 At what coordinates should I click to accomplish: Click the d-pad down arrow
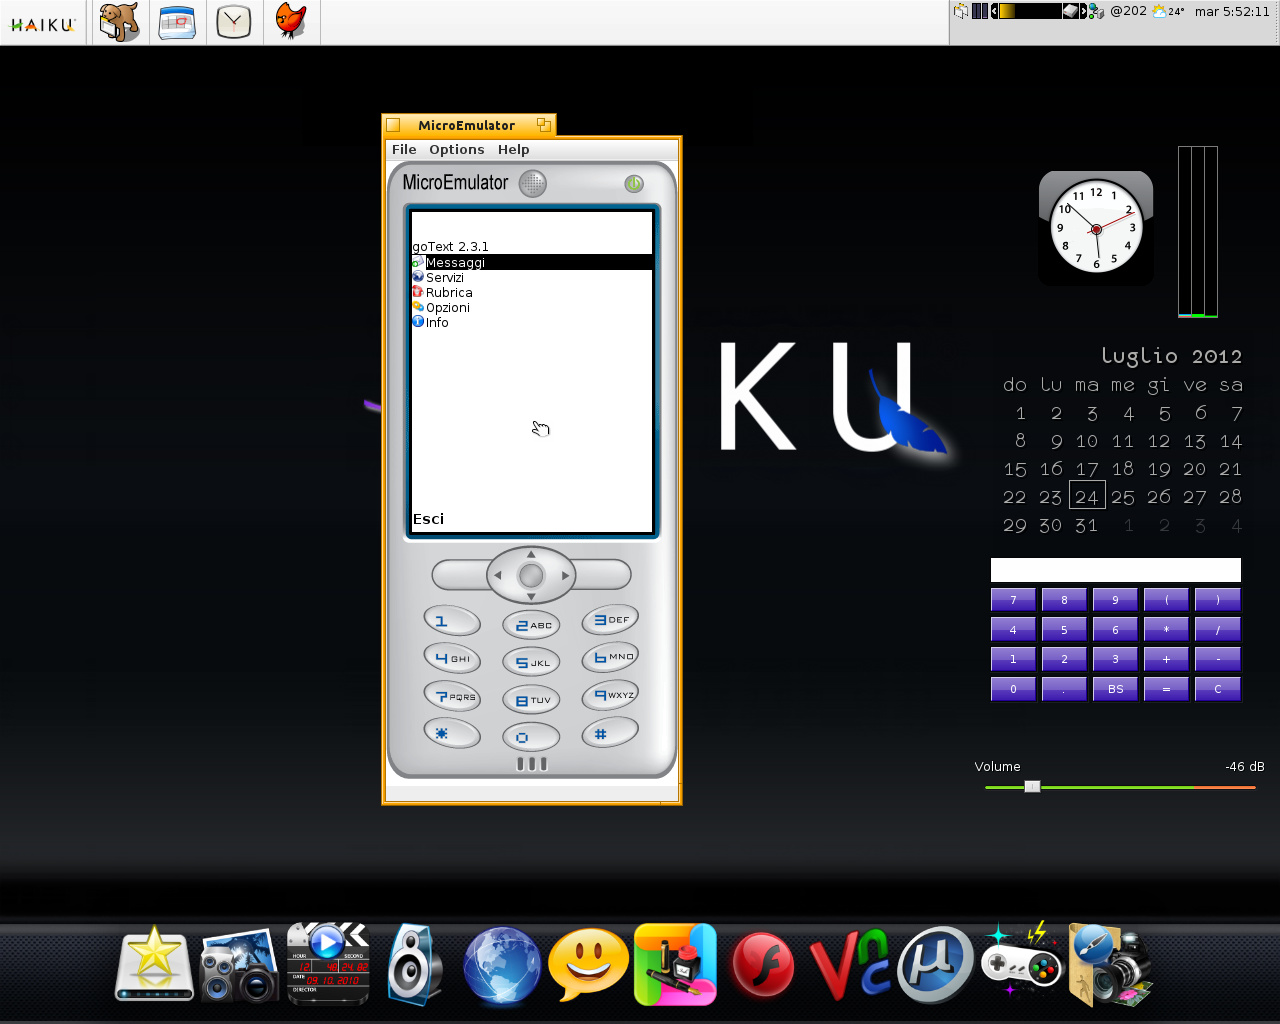click(531, 597)
